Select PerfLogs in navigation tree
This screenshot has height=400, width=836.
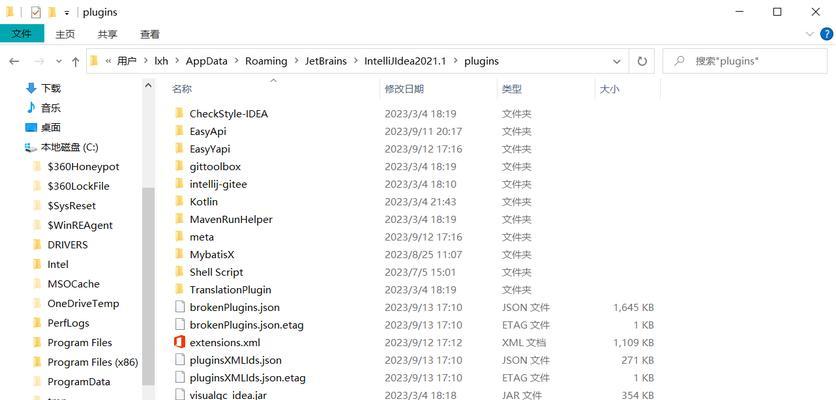(68, 323)
